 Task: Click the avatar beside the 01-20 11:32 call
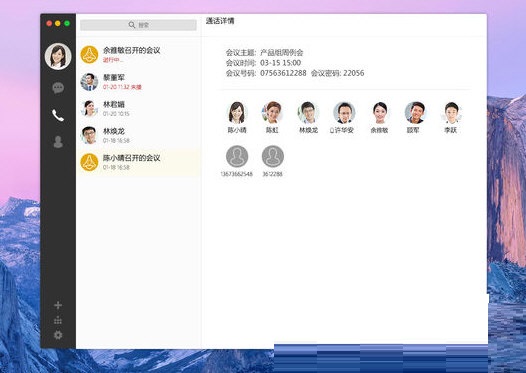click(x=89, y=82)
